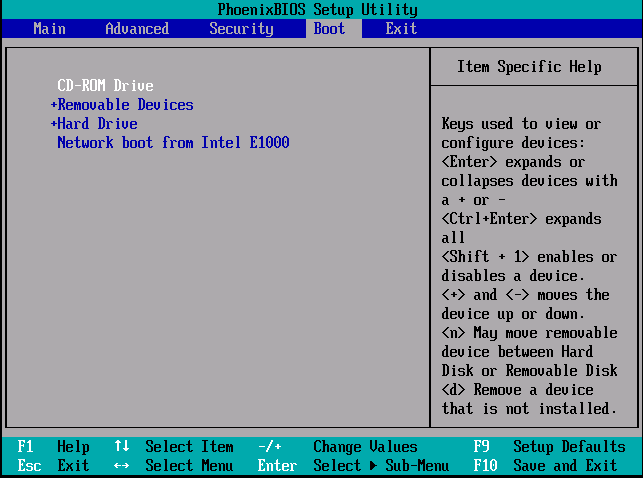Click help text '<Ctrl+Enter> expands'
643x478 pixels.
pos(521,219)
